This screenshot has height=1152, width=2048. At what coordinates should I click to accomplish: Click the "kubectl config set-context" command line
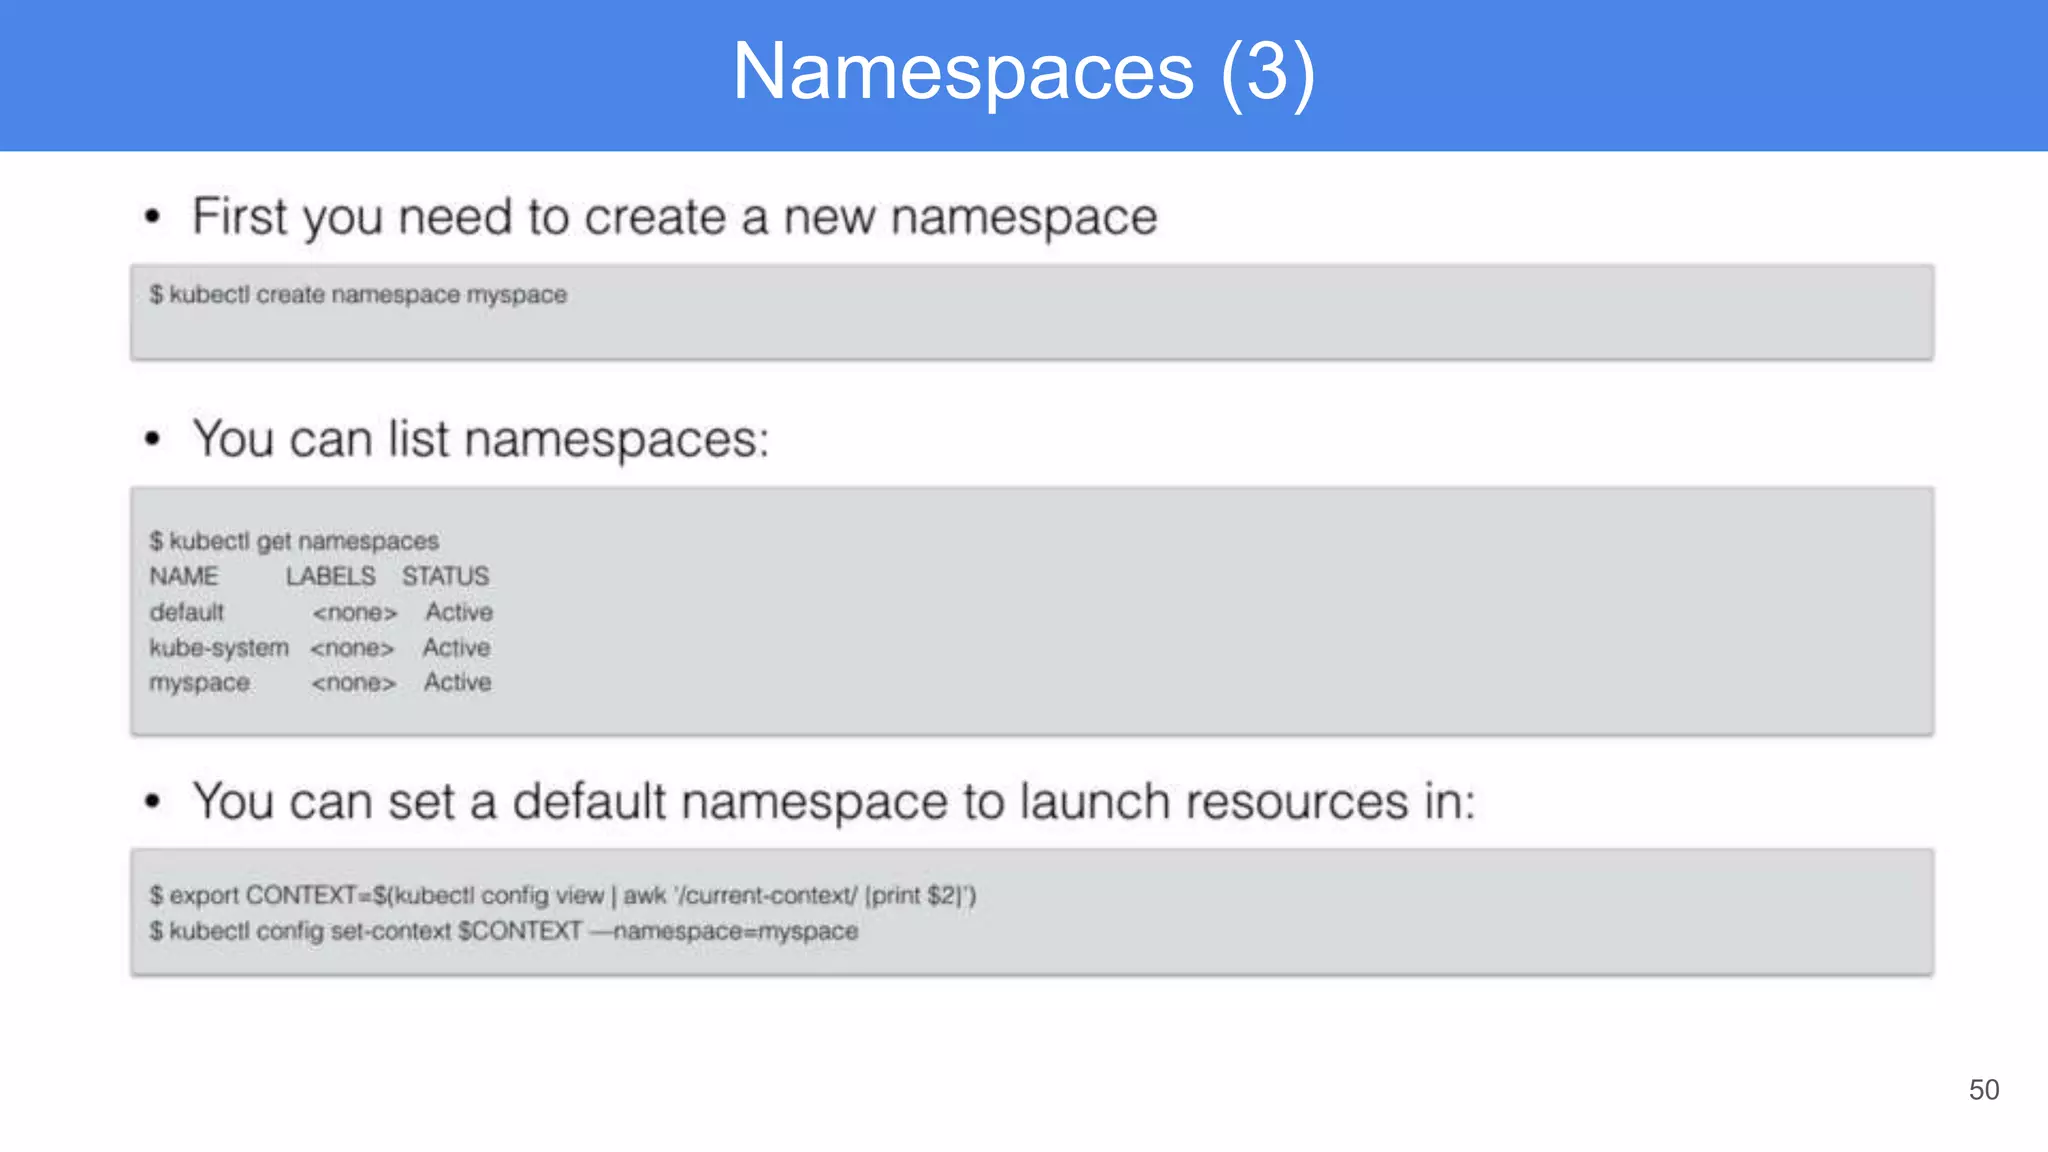click(504, 931)
